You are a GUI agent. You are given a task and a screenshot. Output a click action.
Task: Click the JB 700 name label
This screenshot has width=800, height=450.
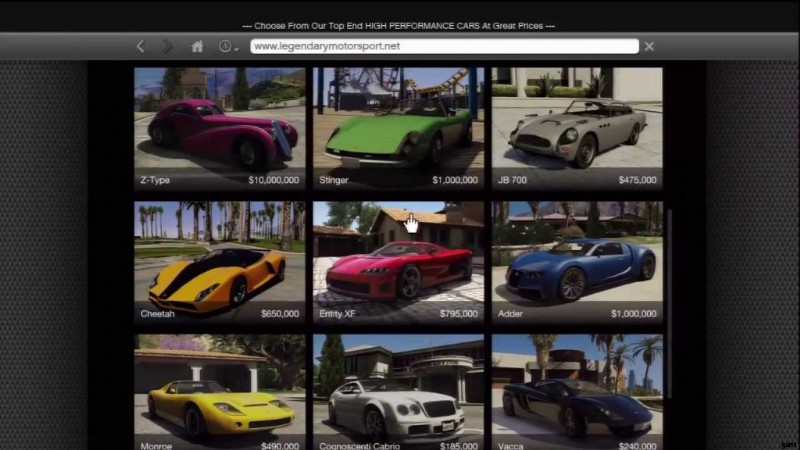click(x=512, y=180)
